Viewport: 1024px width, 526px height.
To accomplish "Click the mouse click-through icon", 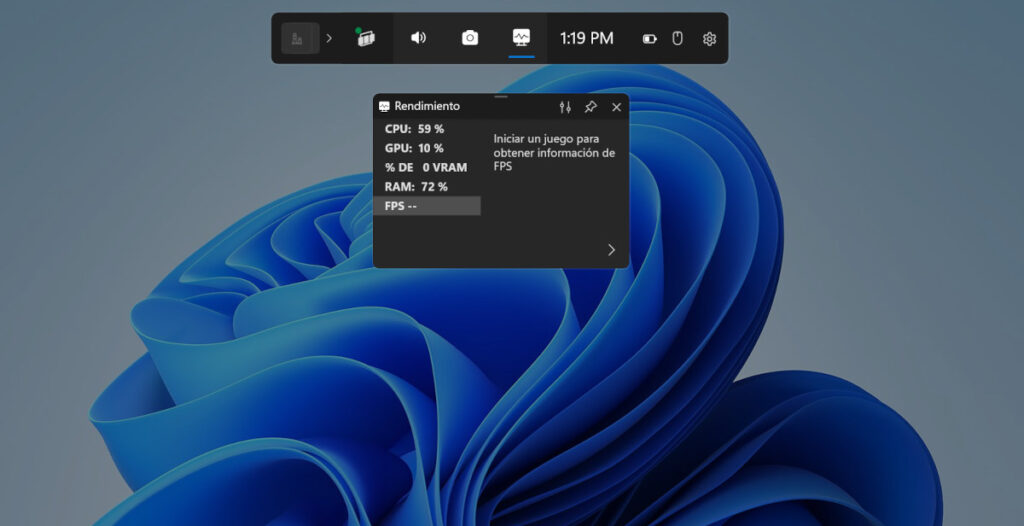I will click(677, 39).
